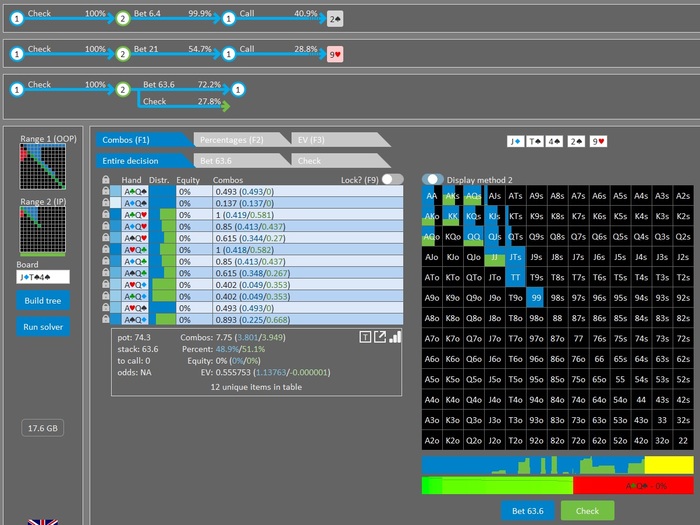The height and width of the screenshot is (525, 700).
Task: Click the UK flag language icon
Action: [43, 522]
